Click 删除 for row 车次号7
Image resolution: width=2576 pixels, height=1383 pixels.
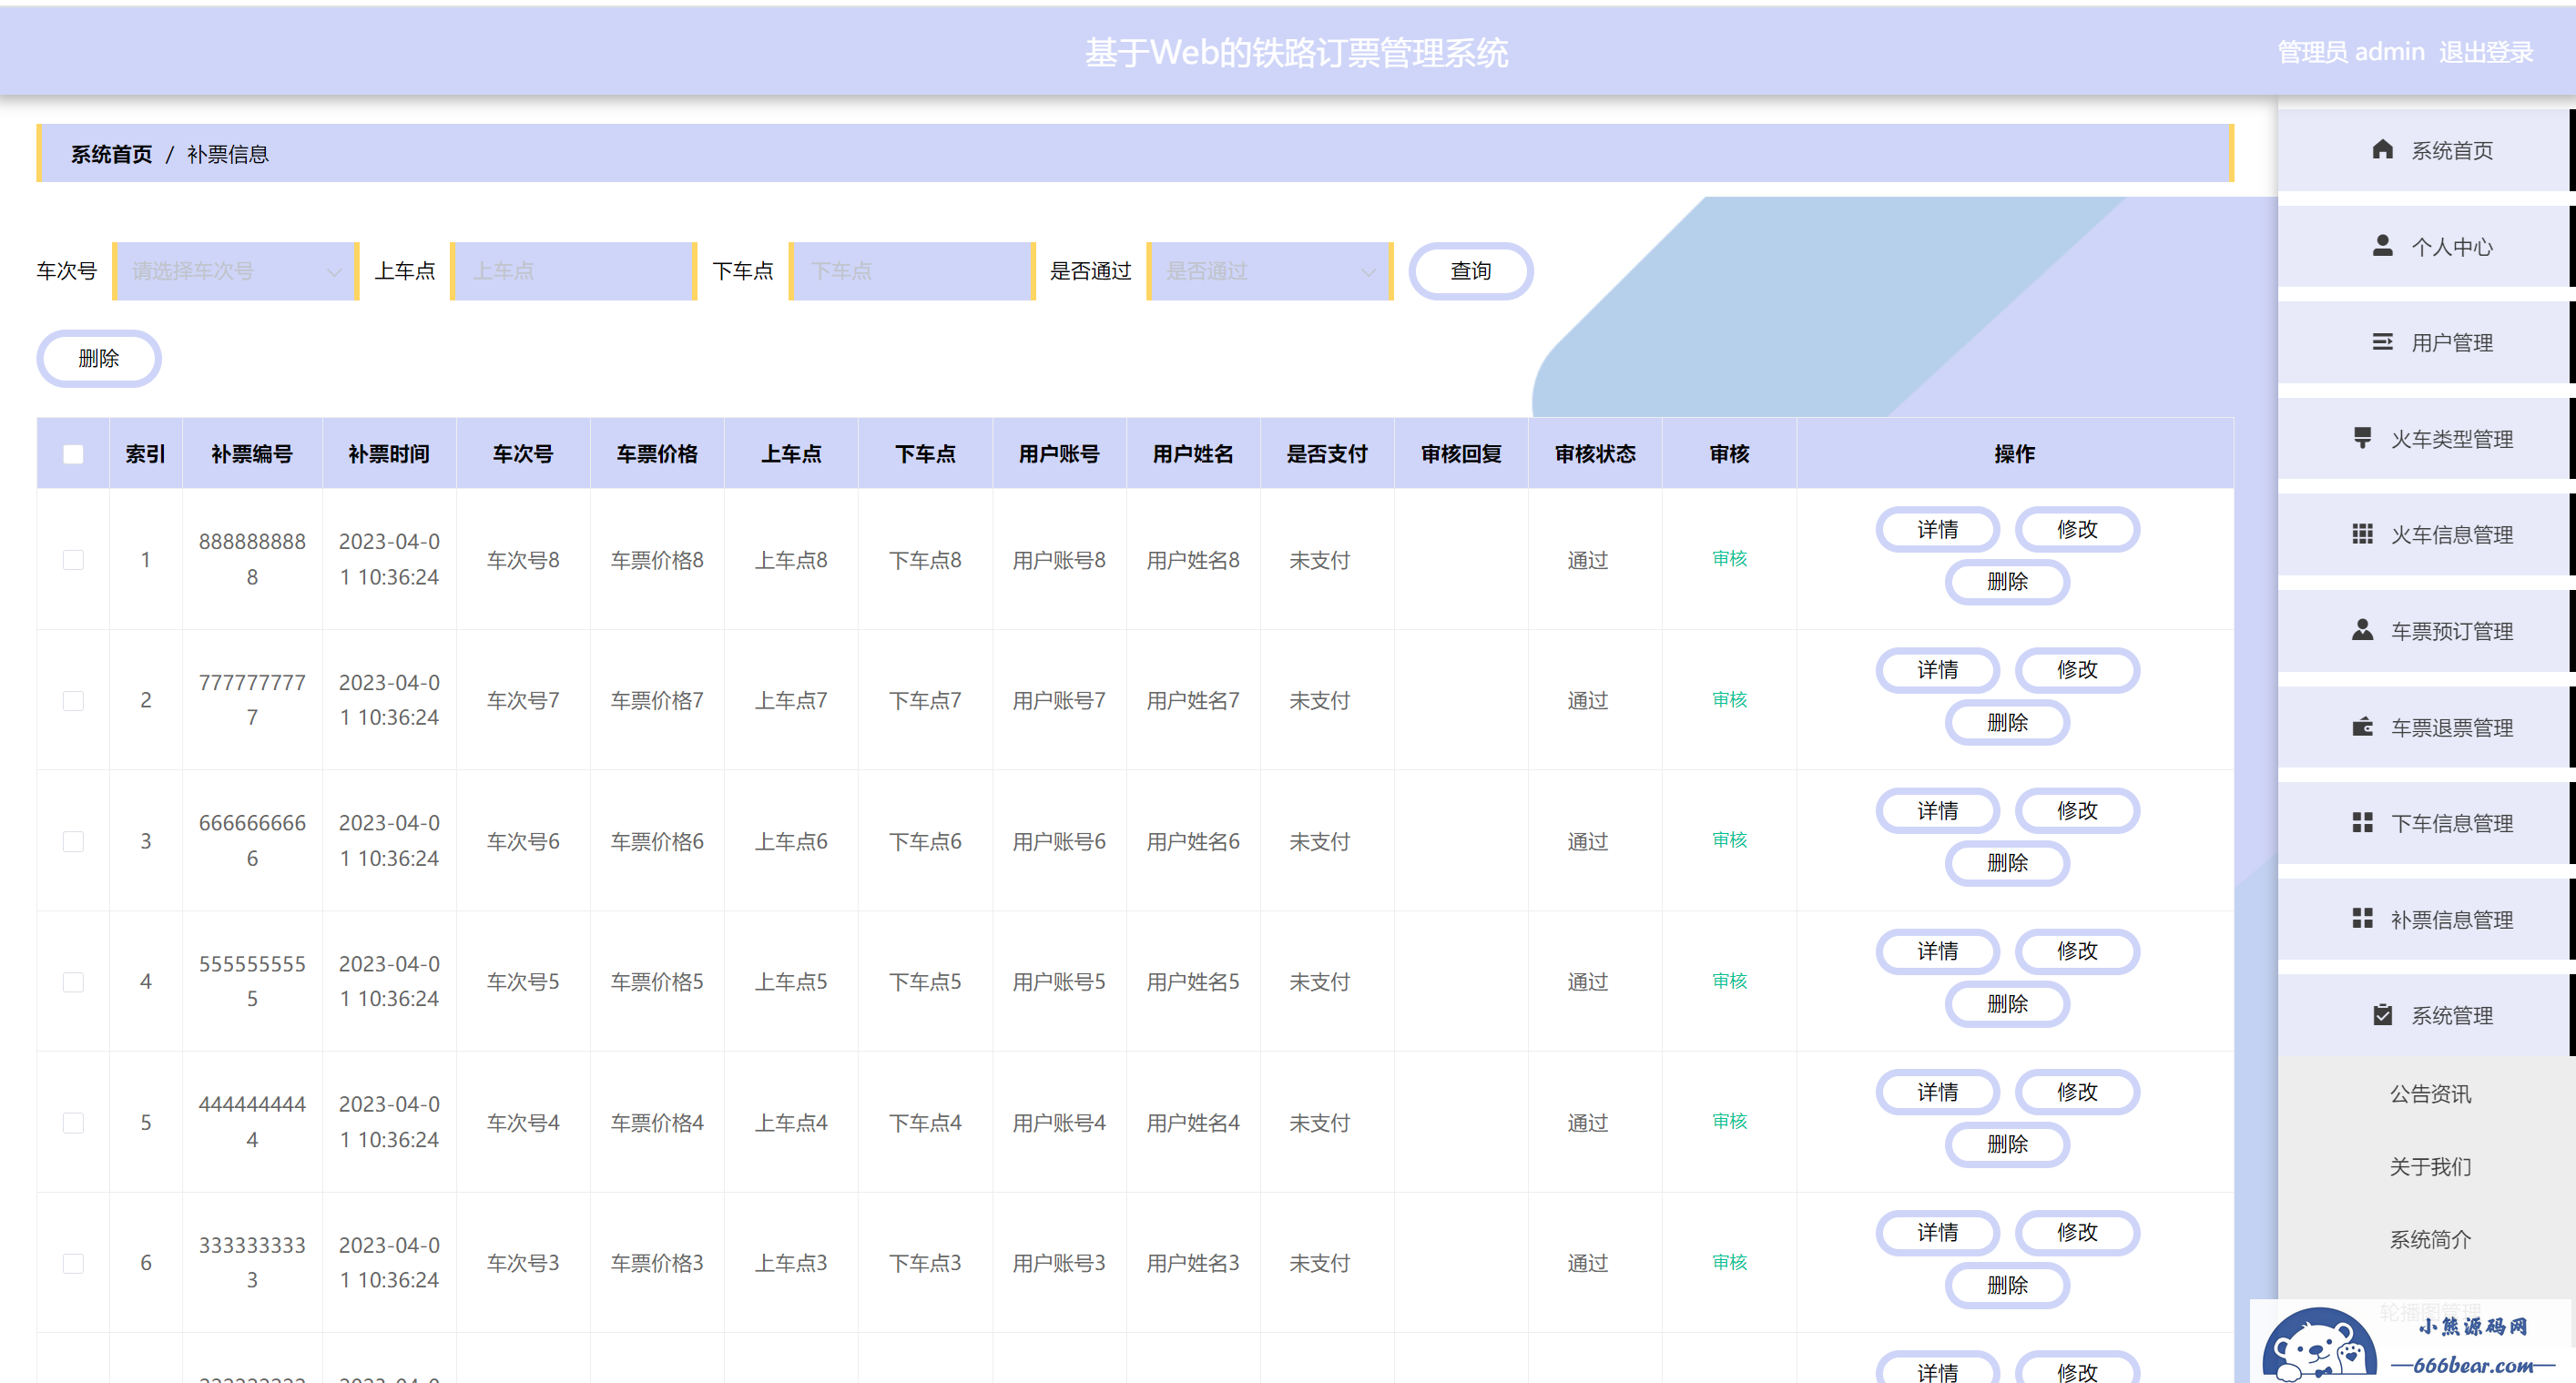point(2007,722)
